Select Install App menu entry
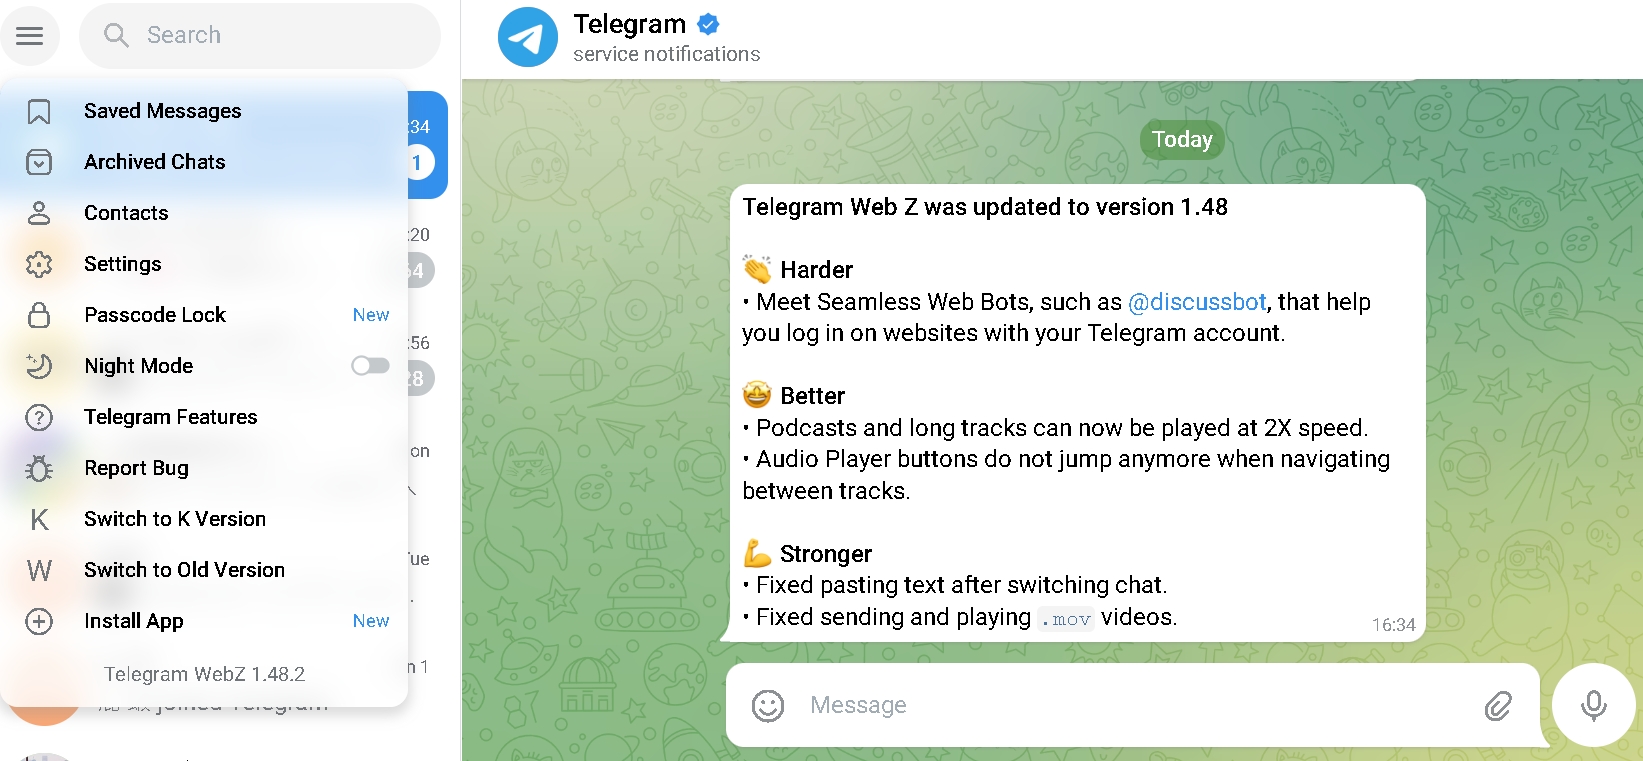This screenshot has width=1643, height=761. coord(204,621)
